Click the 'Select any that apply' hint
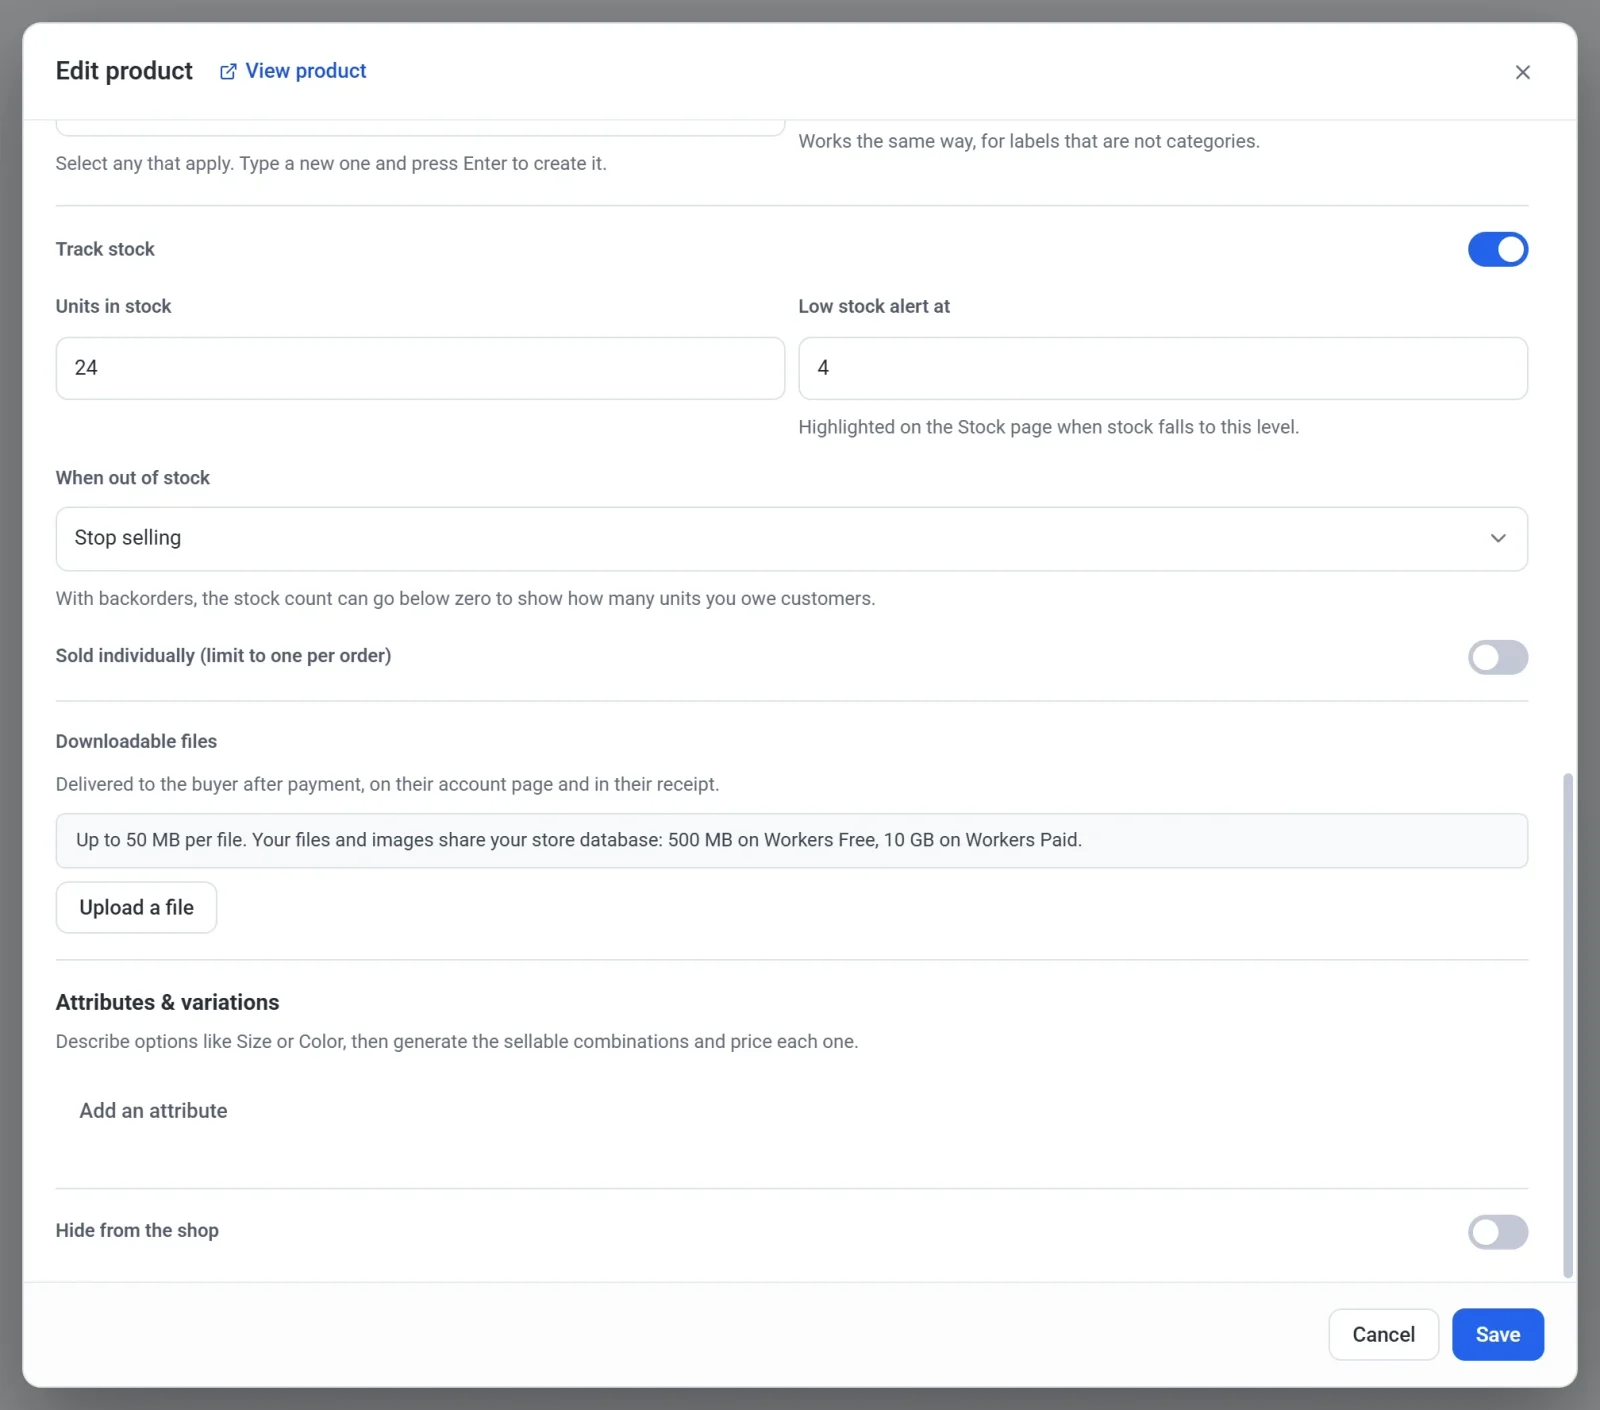Screen dimensions: 1600x1410 point(331,163)
